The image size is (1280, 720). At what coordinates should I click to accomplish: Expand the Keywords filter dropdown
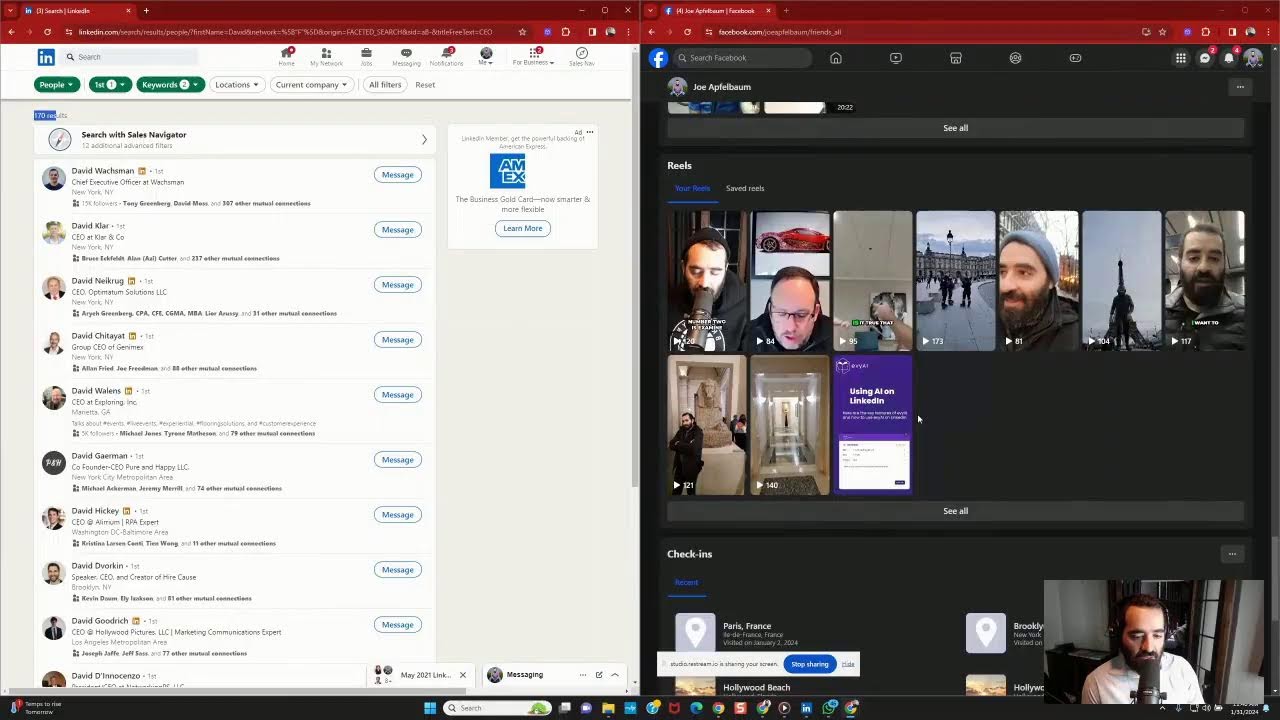pyautogui.click(x=170, y=85)
